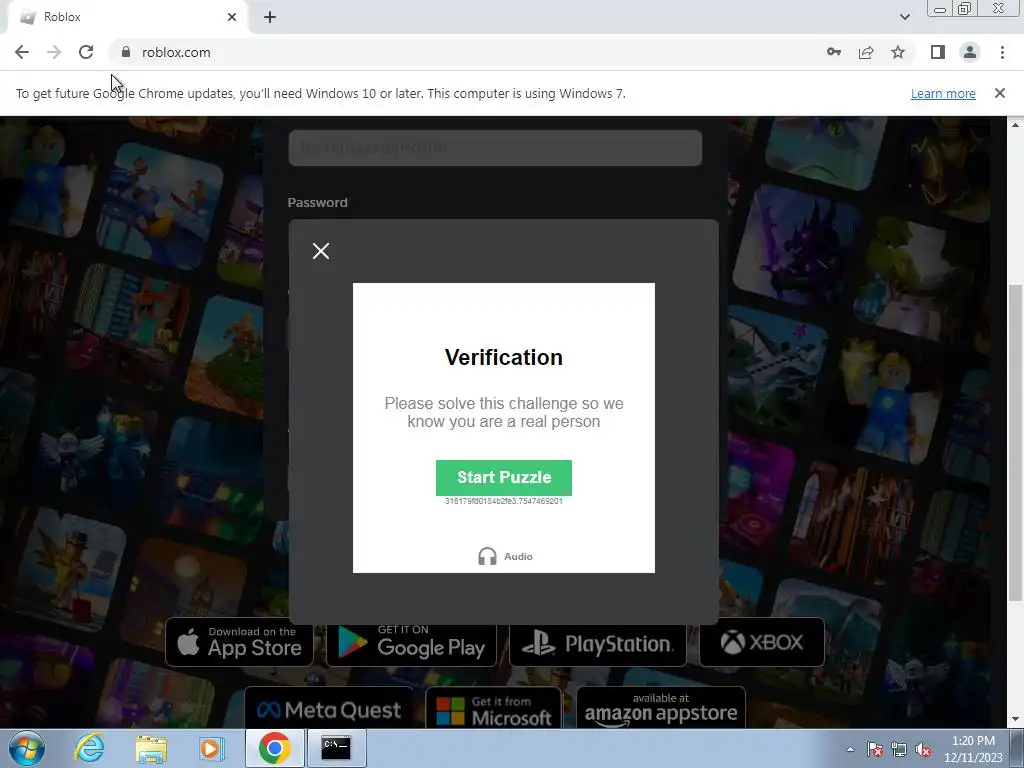Click the scrollbar up arrow
Viewport: 1024px width, 768px height.
pos(1015,124)
